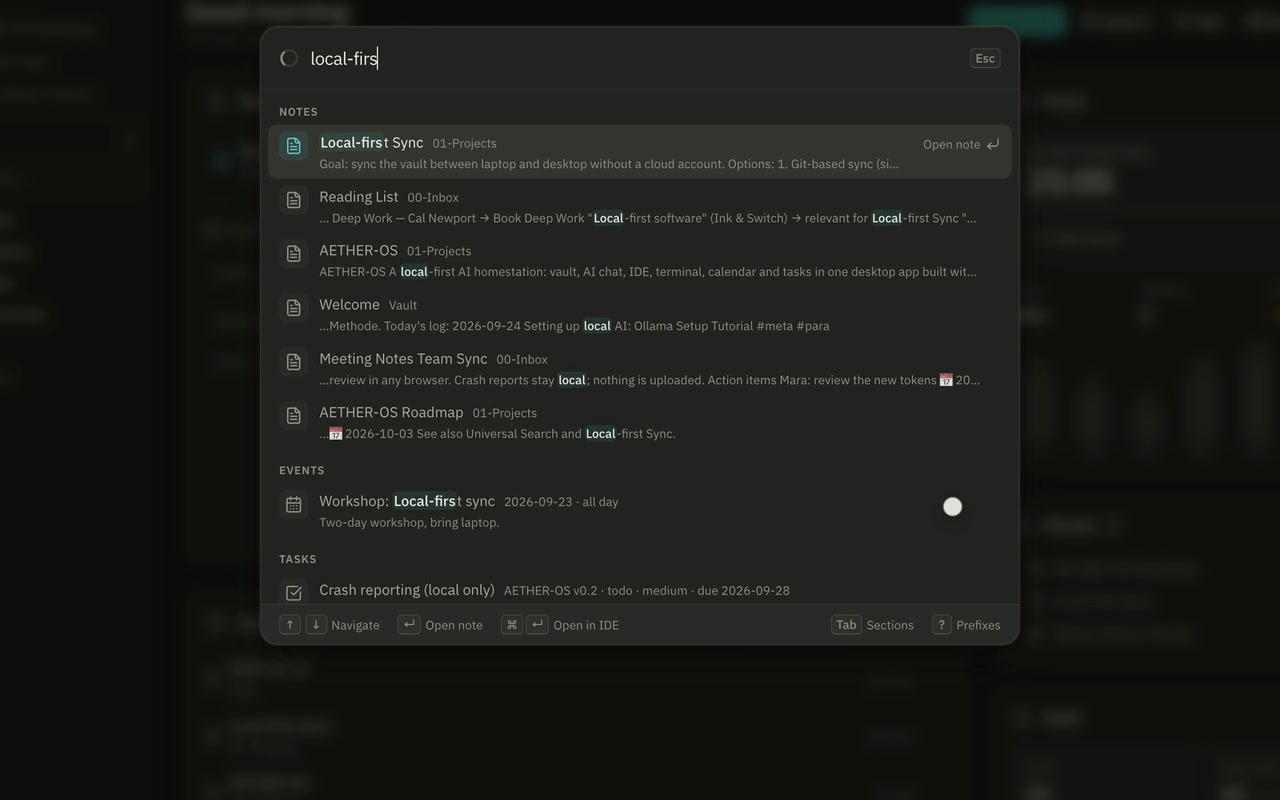This screenshot has height=800, width=1280.
Task: Click the down arrow key hint in footer
Action: click(x=316, y=625)
